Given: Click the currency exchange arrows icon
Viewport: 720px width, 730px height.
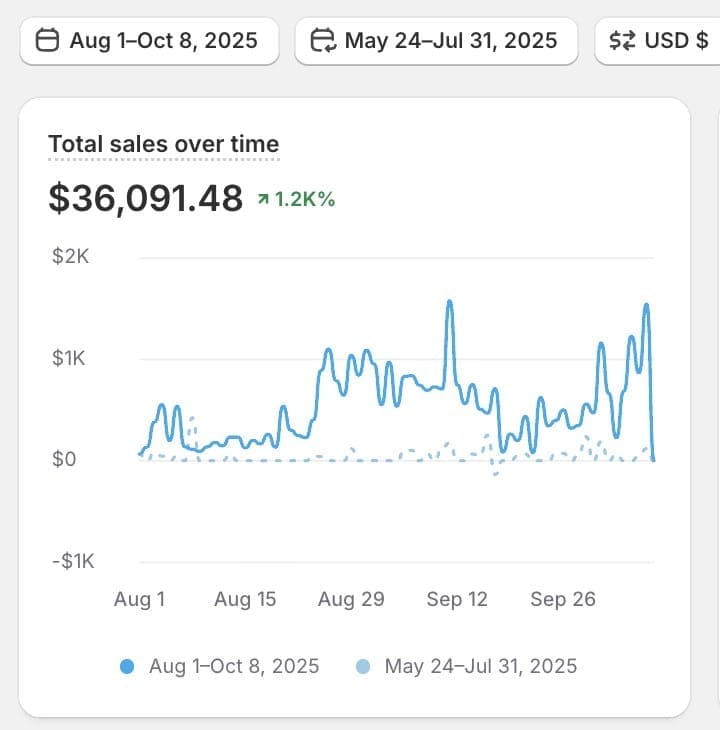Looking at the screenshot, I should point(622,41).
